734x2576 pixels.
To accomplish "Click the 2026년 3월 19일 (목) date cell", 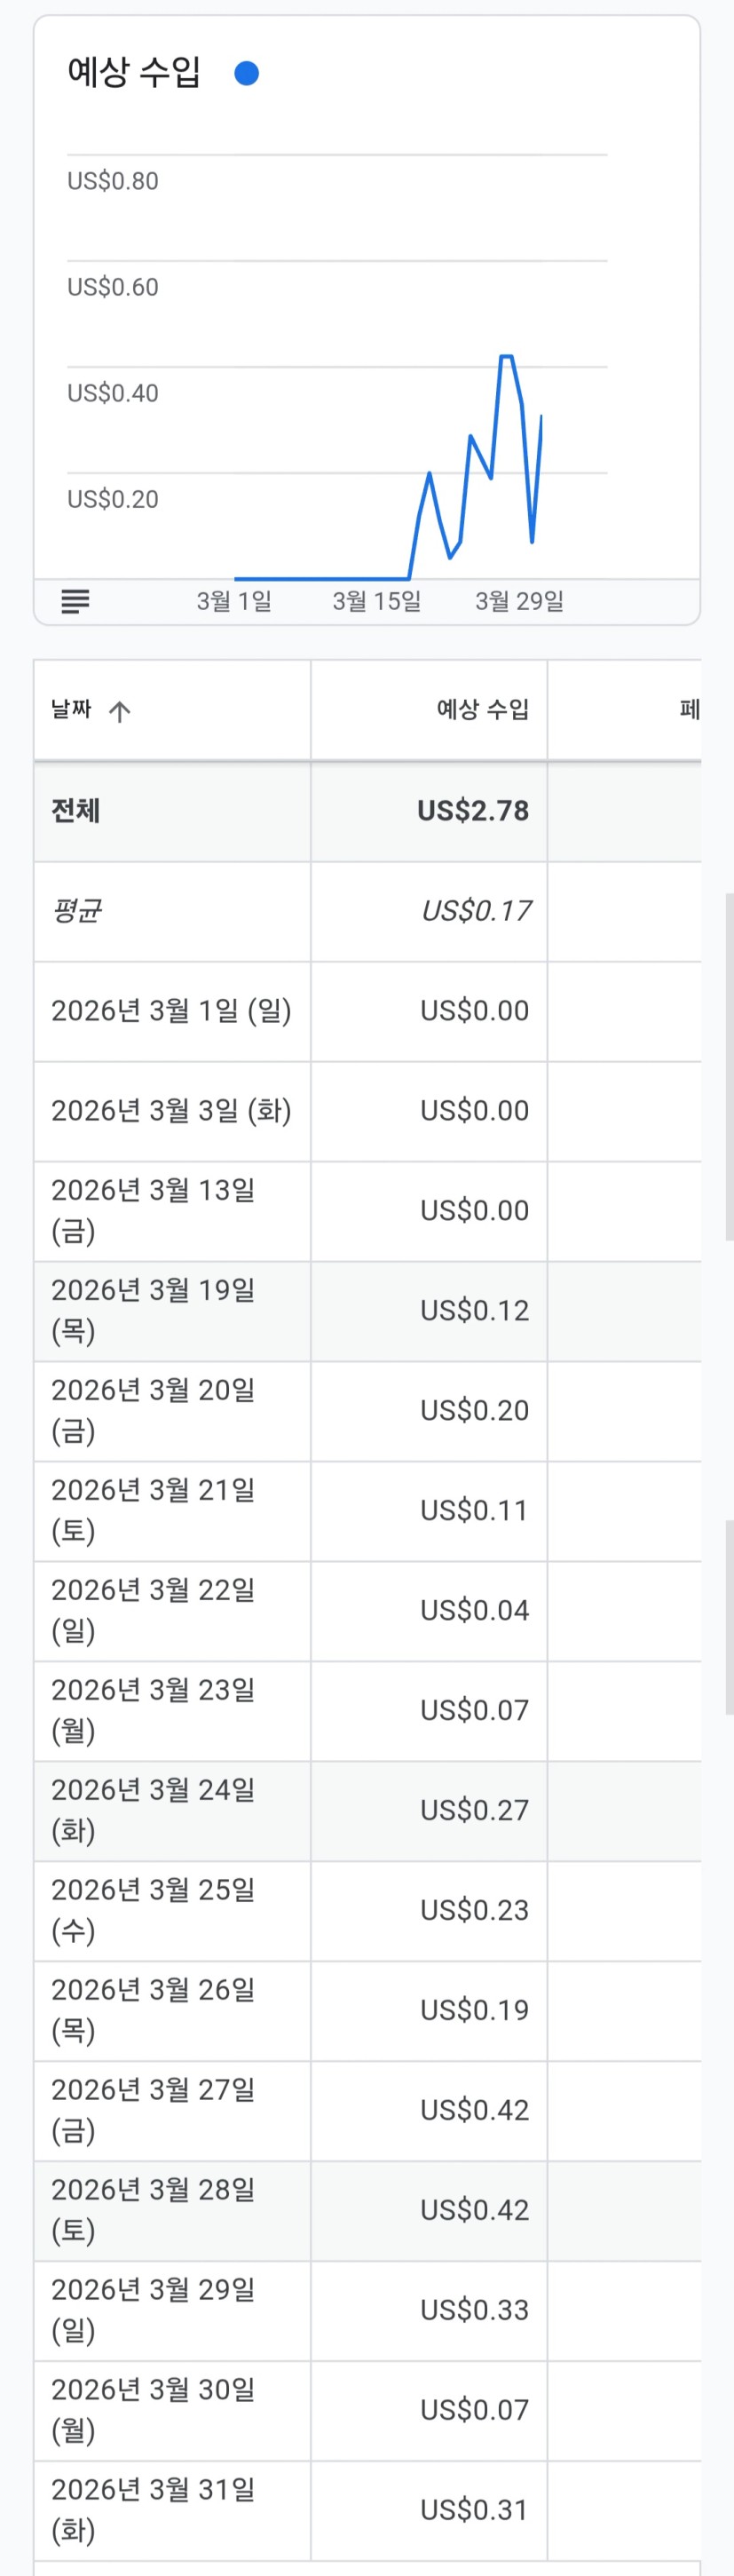I will click(x=153, y=1310).
